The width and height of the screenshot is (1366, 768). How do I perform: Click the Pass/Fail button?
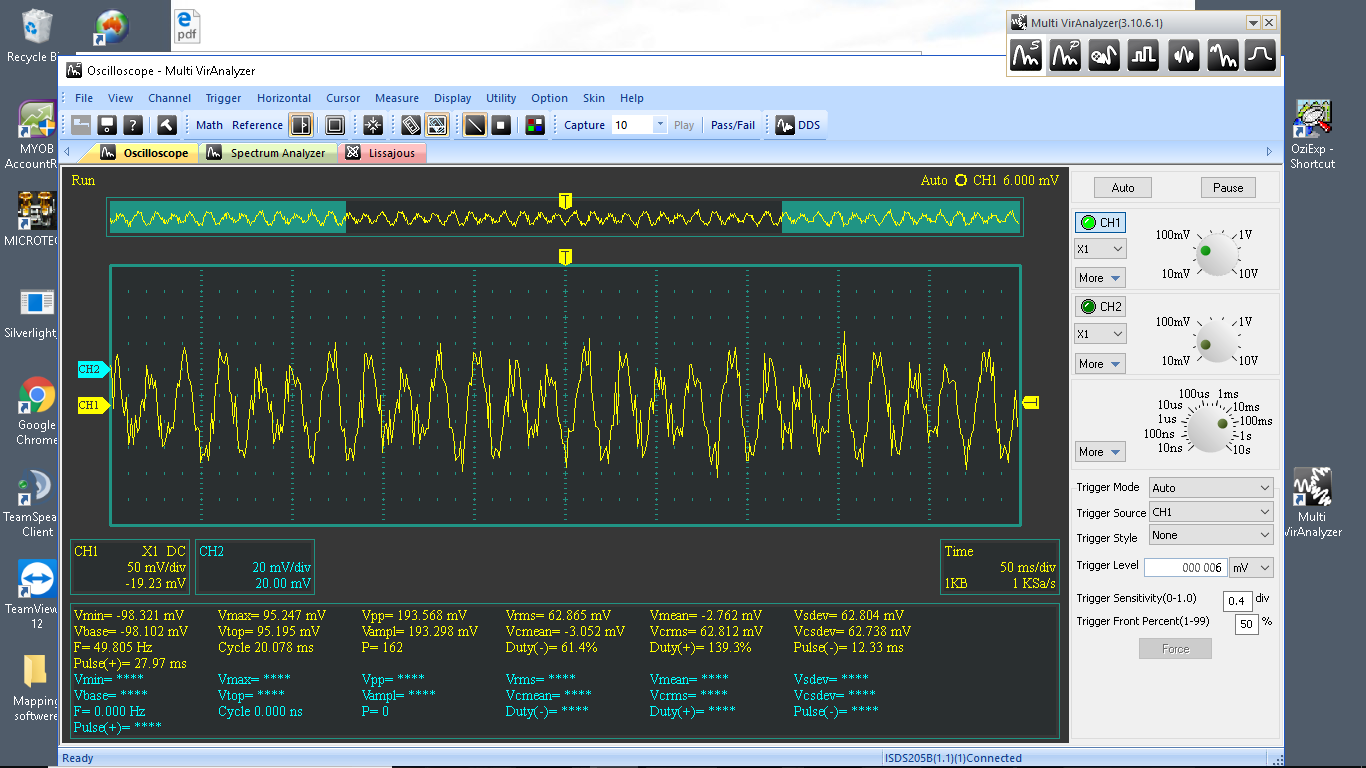733,125
